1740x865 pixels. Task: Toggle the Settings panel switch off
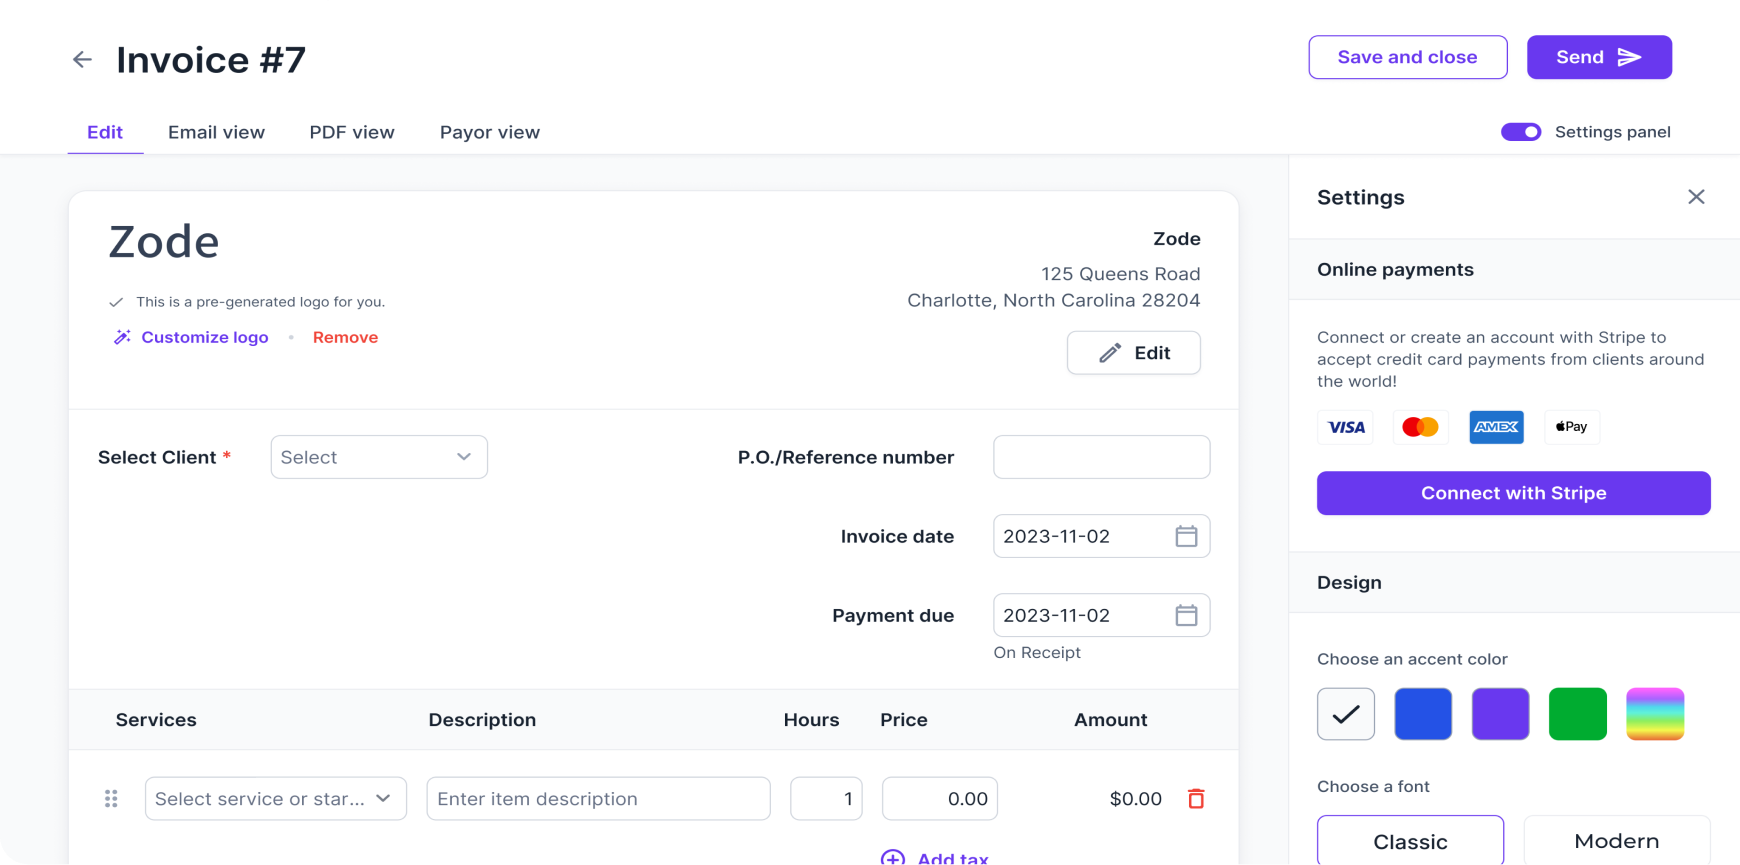click(1520, 132)
